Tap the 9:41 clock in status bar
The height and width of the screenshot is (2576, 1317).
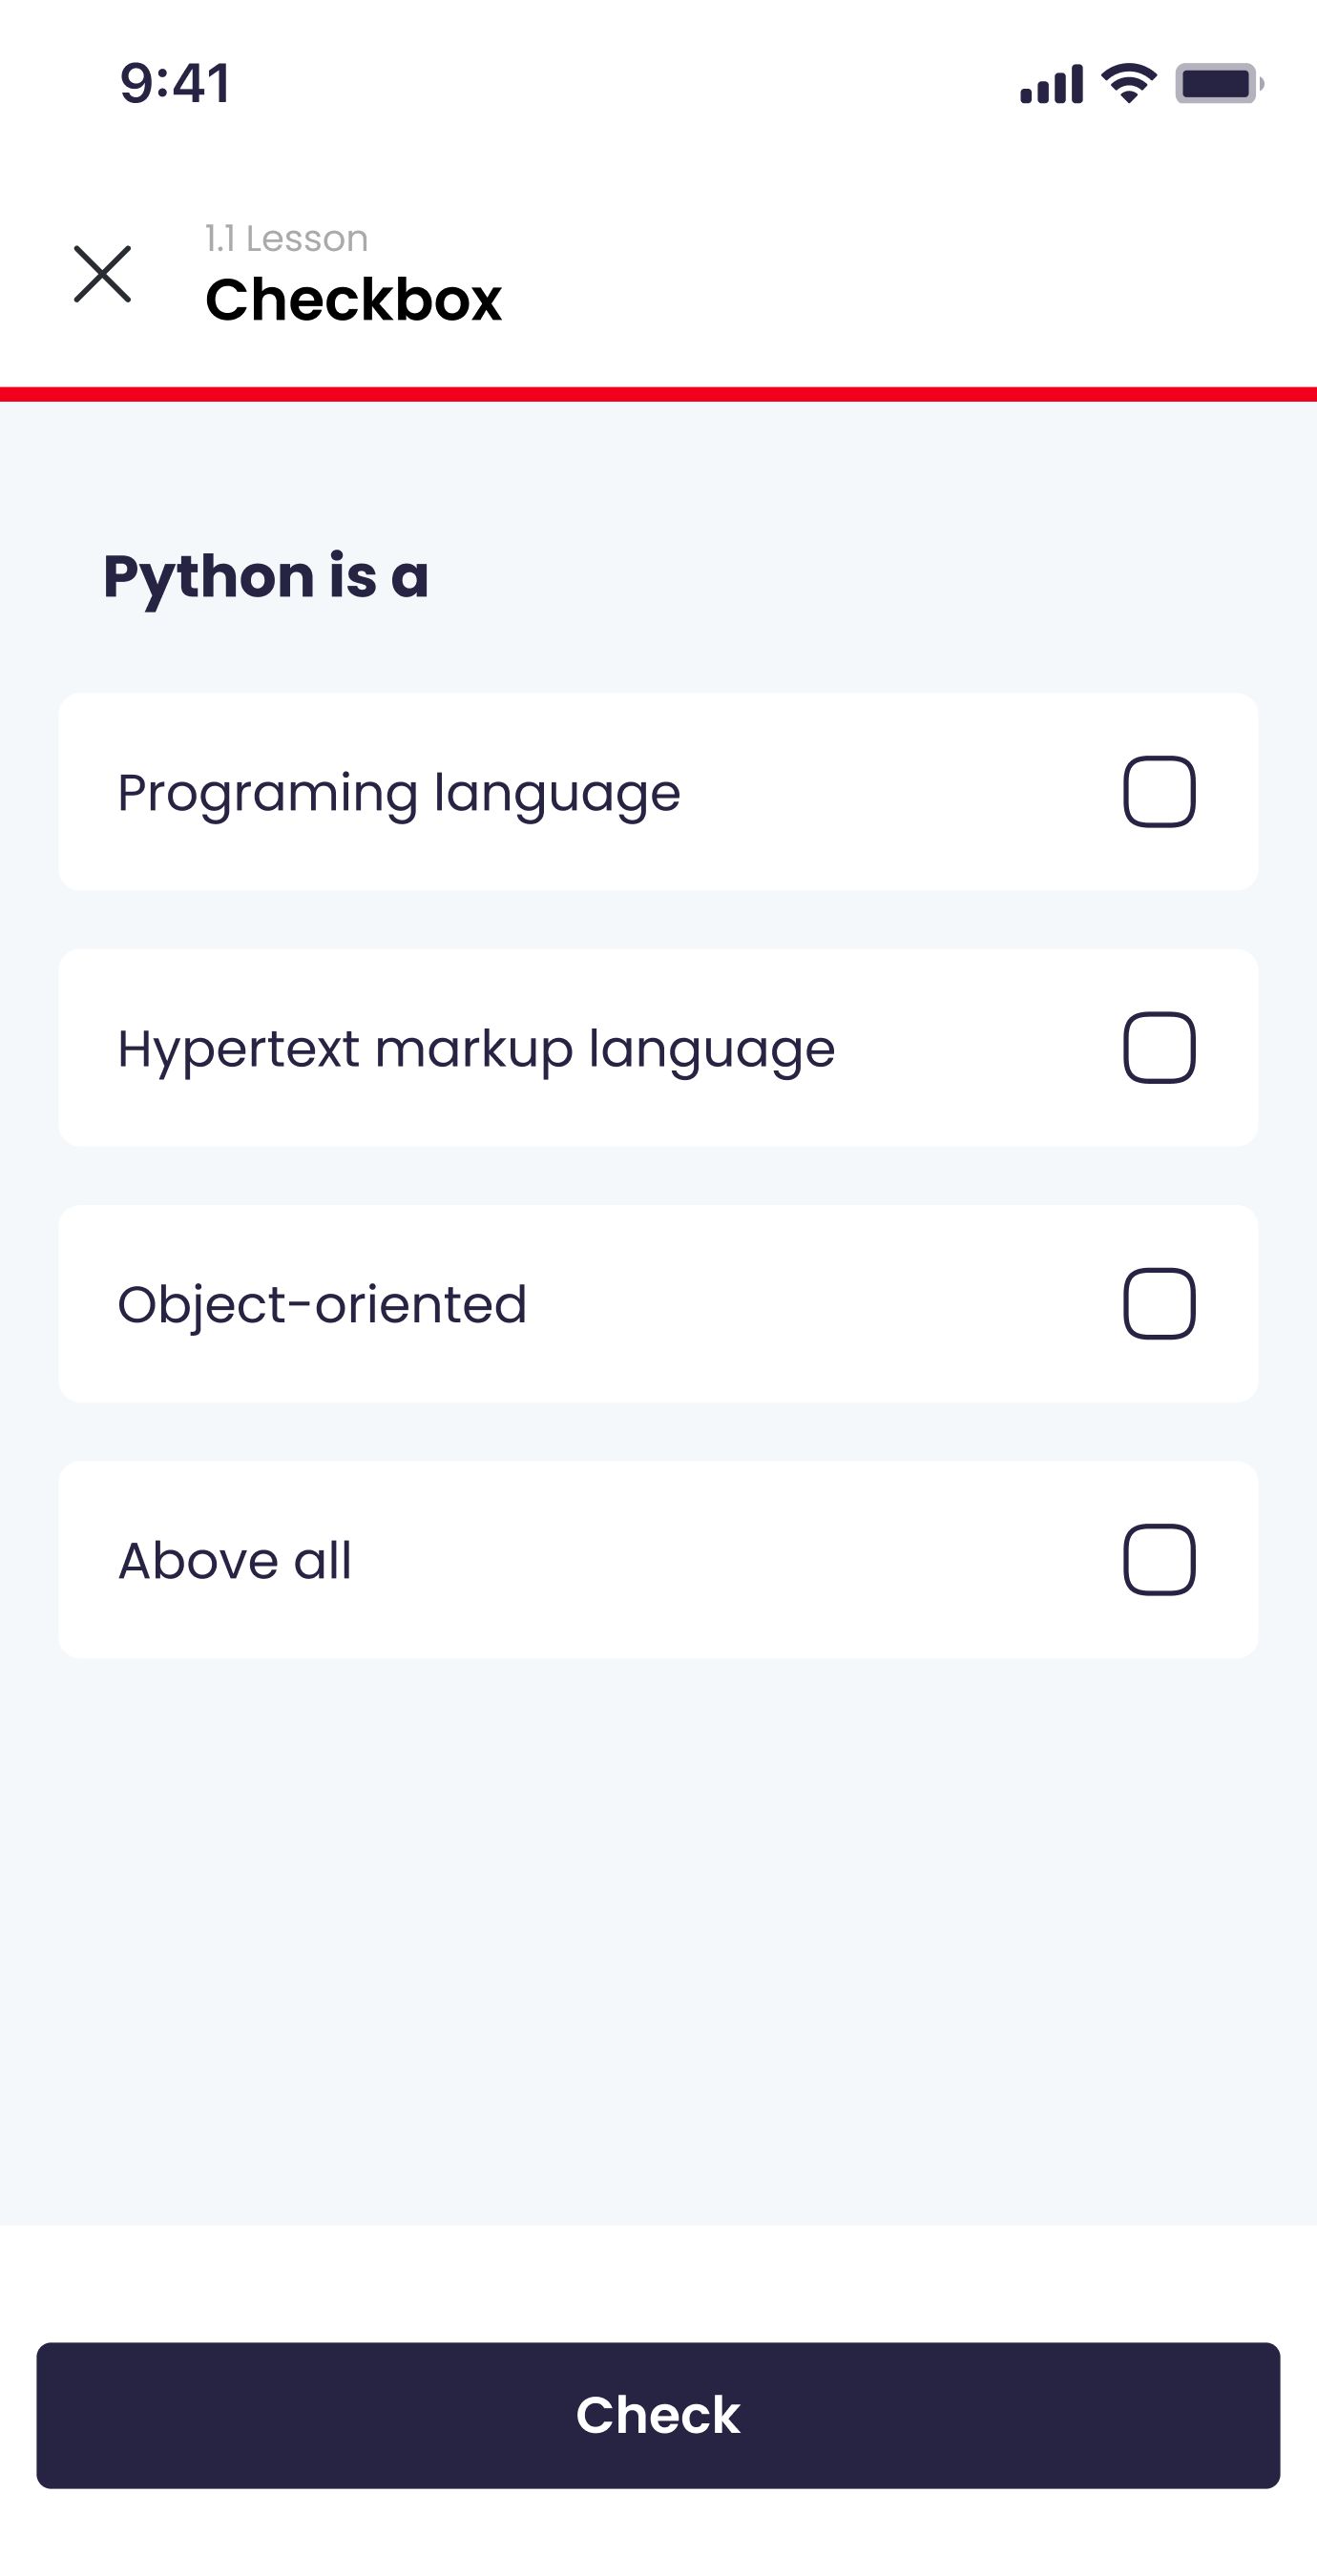tap(175, 83)
